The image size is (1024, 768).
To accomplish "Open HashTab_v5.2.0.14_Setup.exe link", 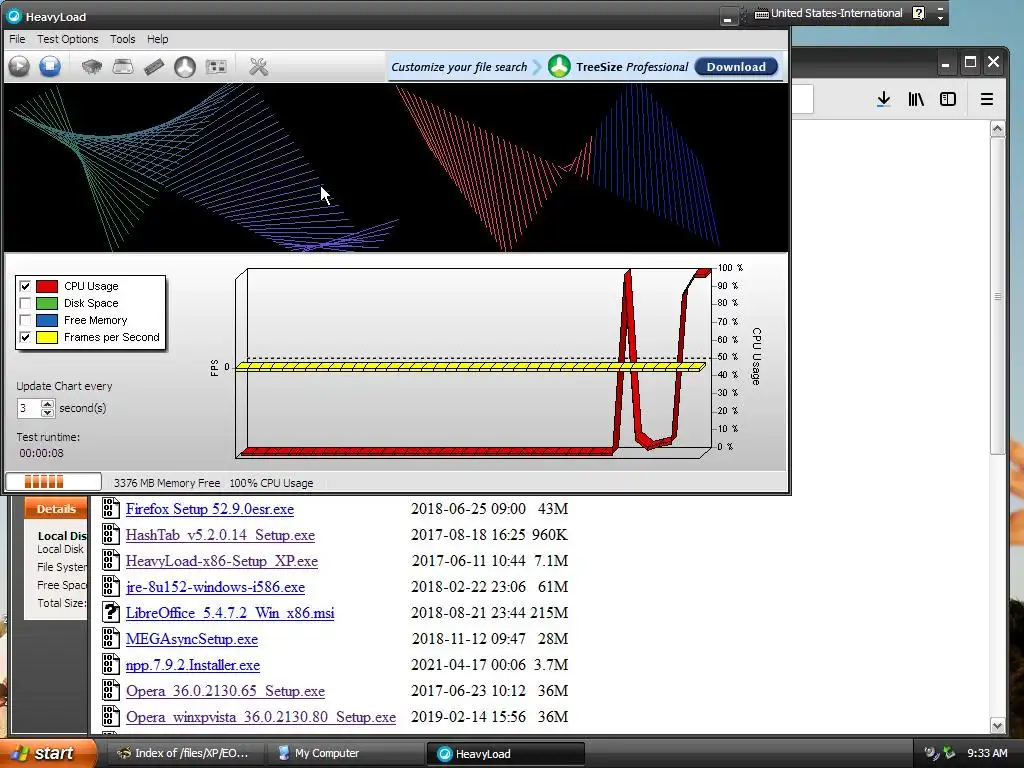I will point(220,535).
